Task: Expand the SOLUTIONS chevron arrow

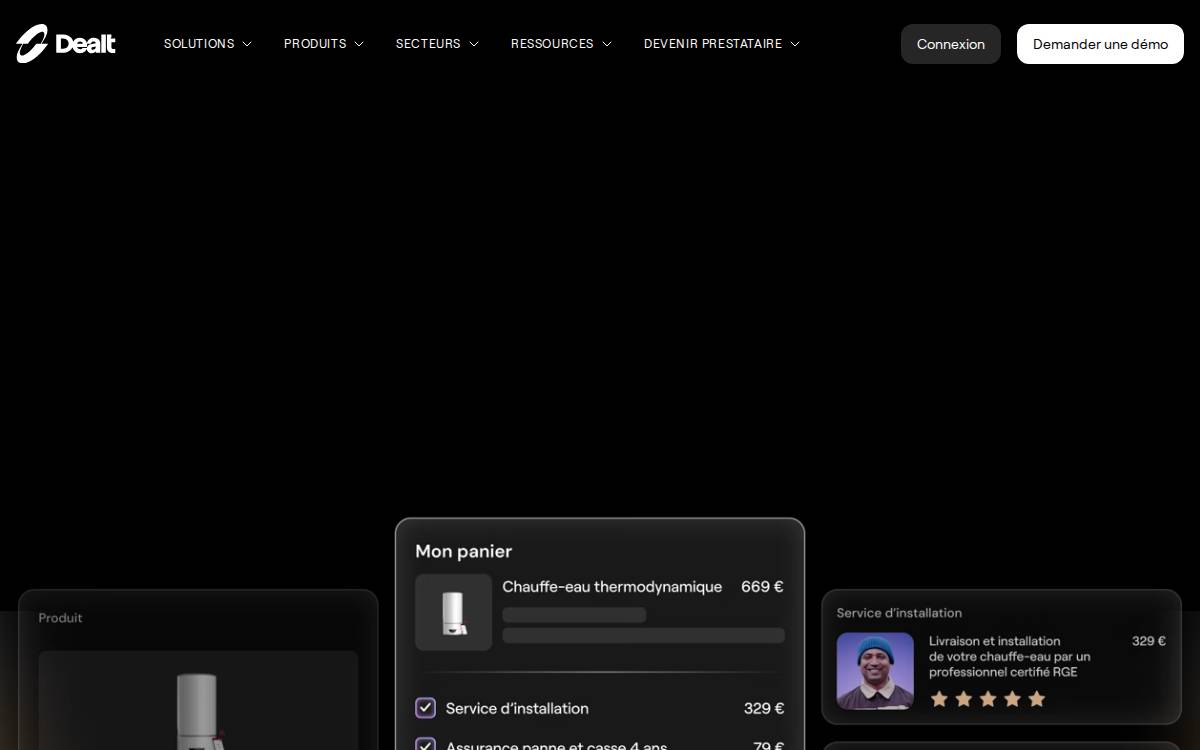Action: coord(247,44)
